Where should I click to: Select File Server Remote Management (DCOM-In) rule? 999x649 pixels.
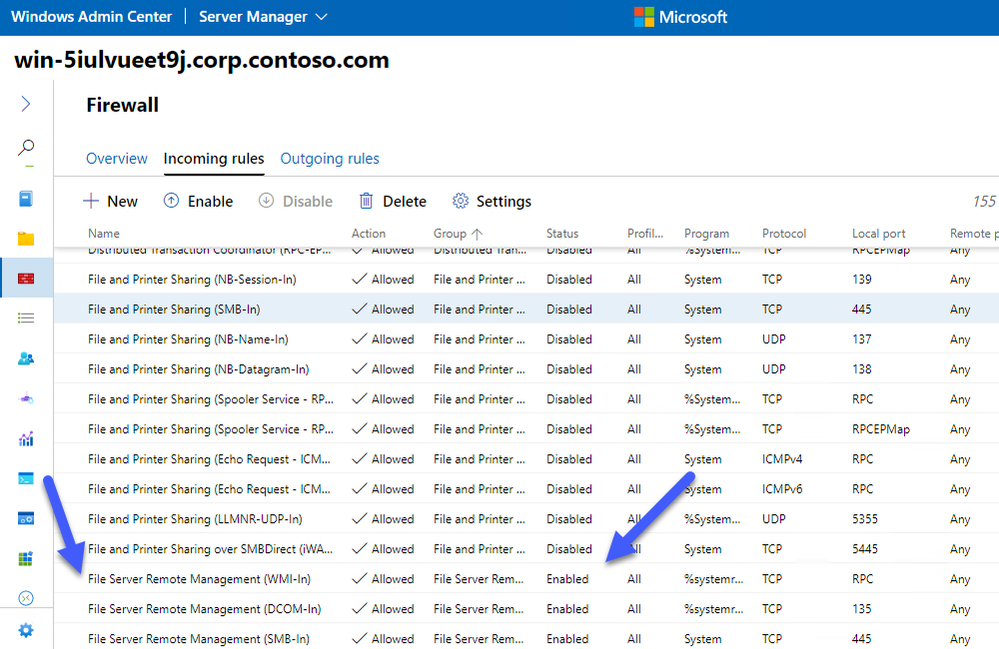(526, 609)
